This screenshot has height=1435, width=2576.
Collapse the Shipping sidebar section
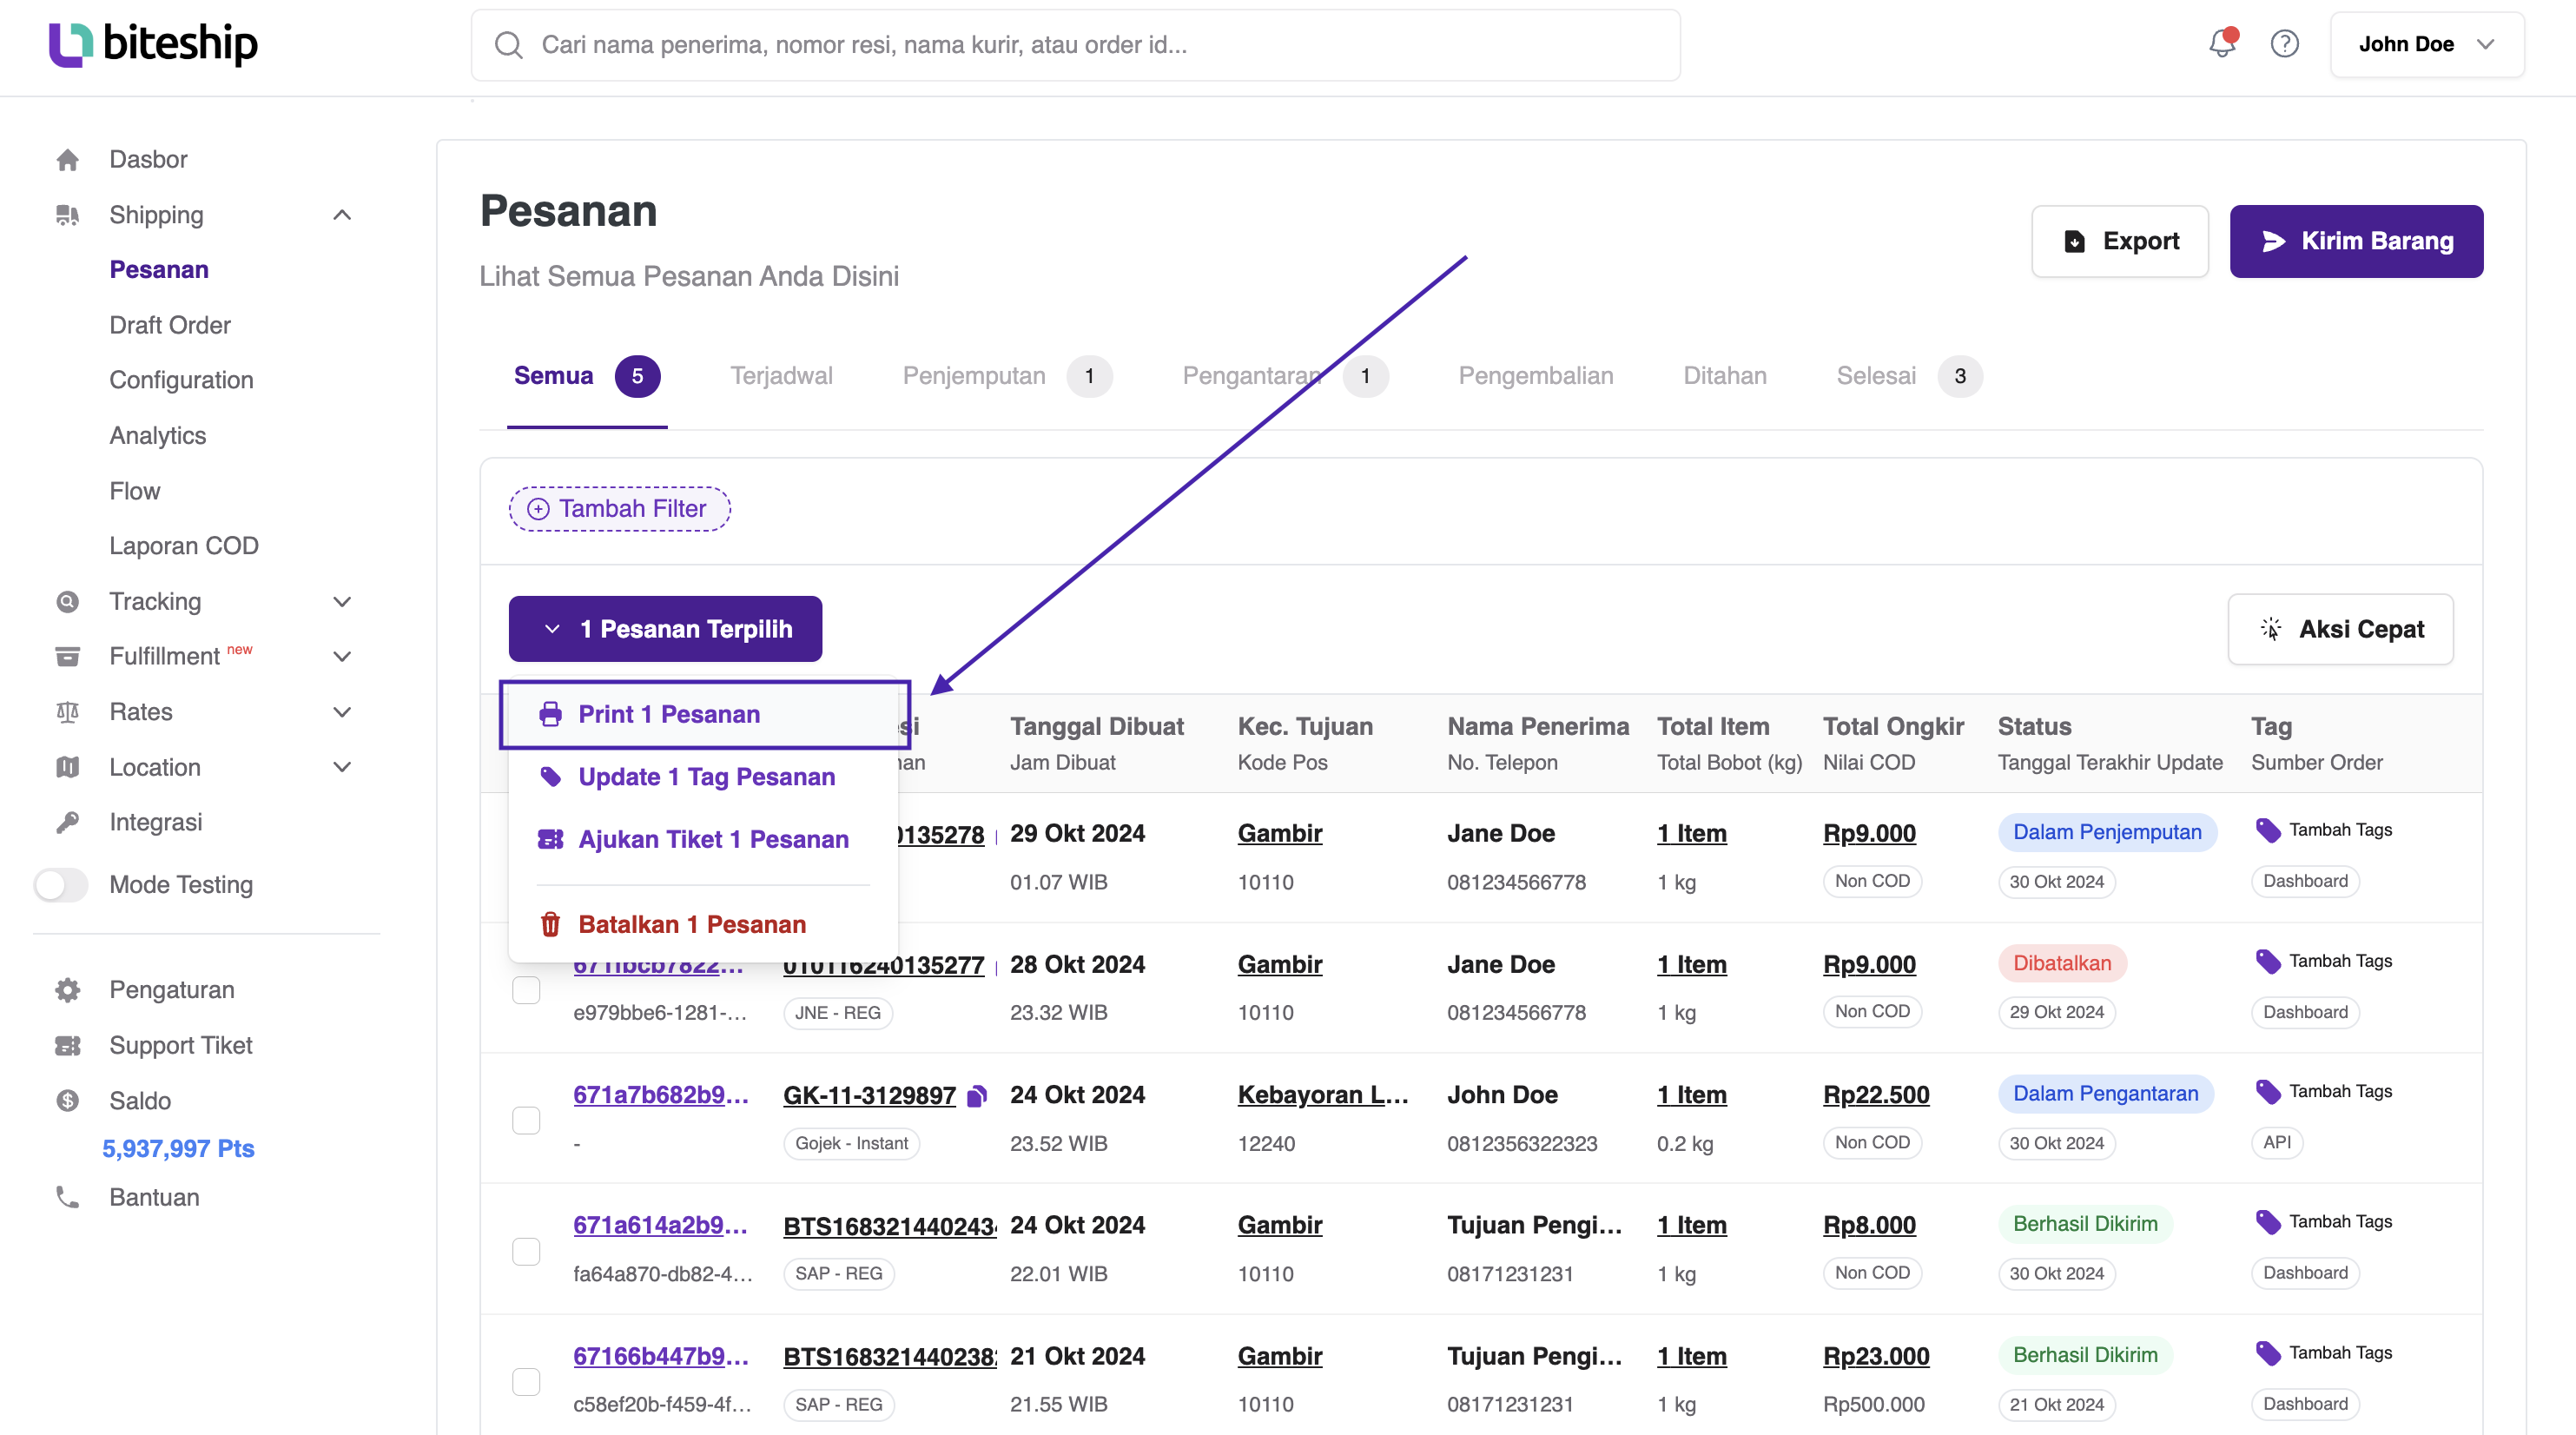tap(342, 215)
